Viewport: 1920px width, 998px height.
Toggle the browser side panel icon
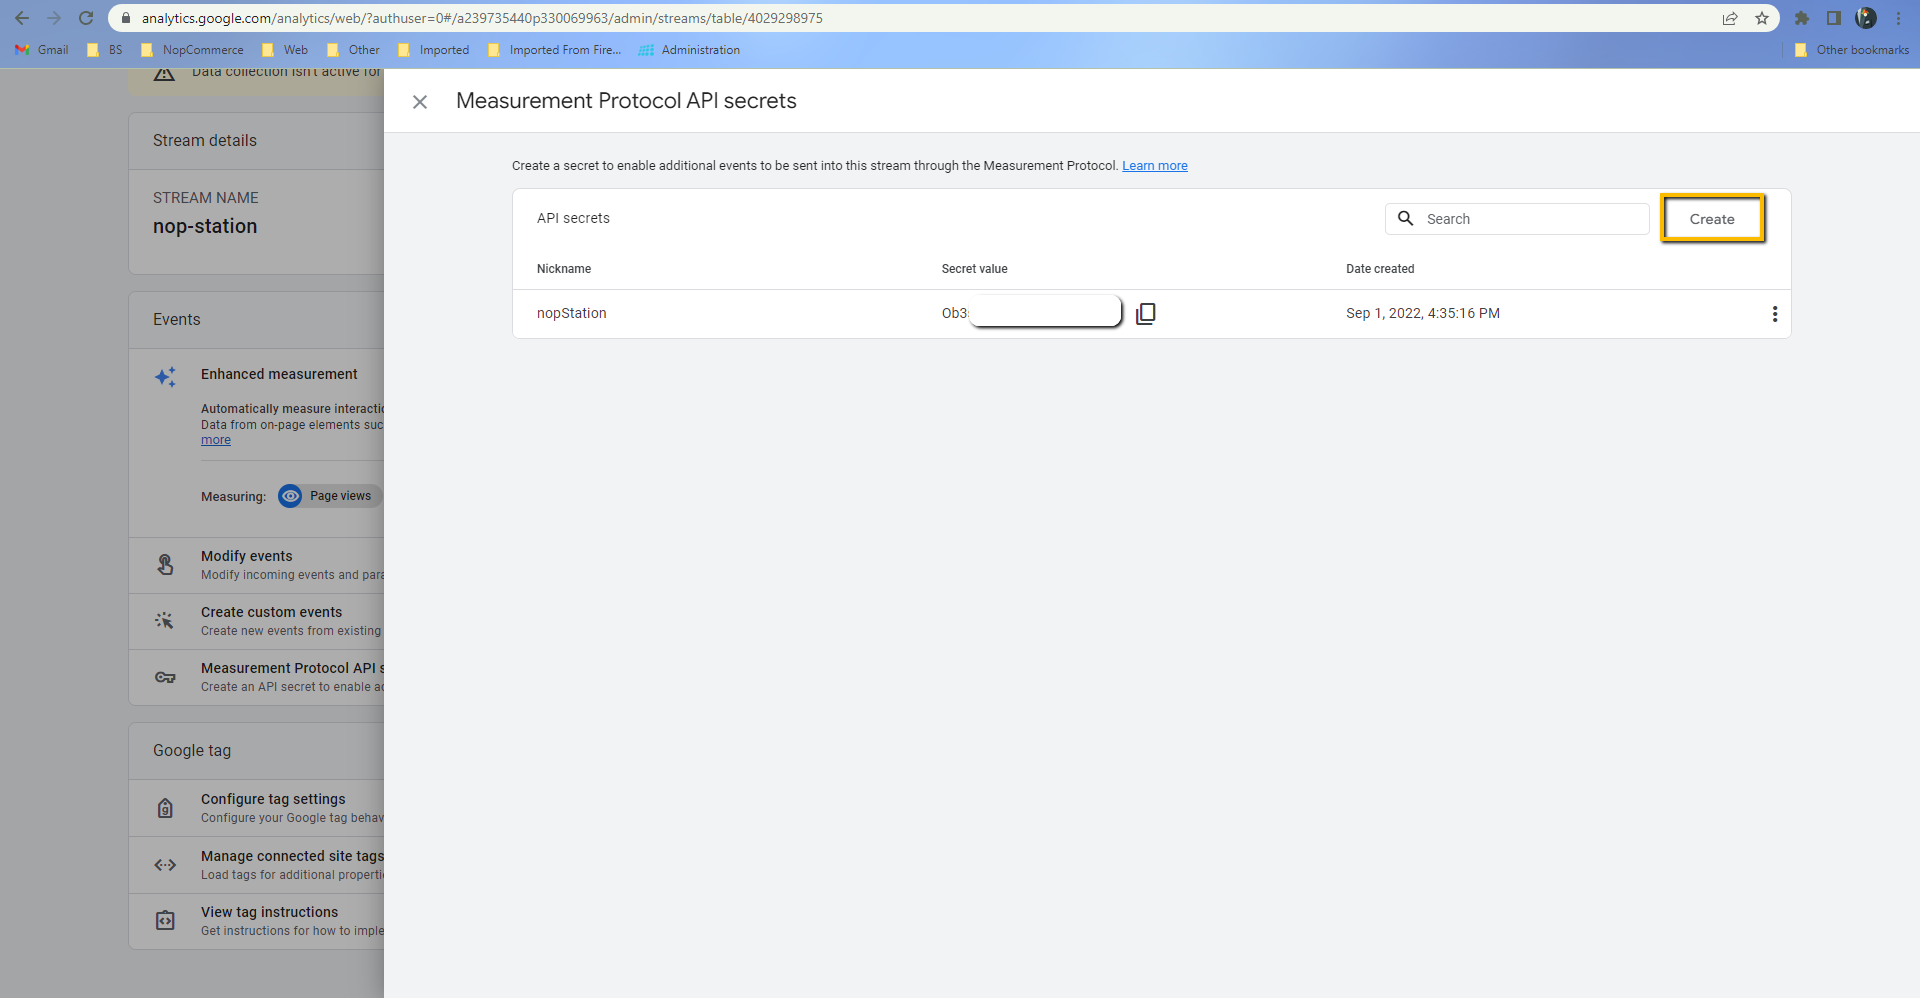click(1833, 18)
